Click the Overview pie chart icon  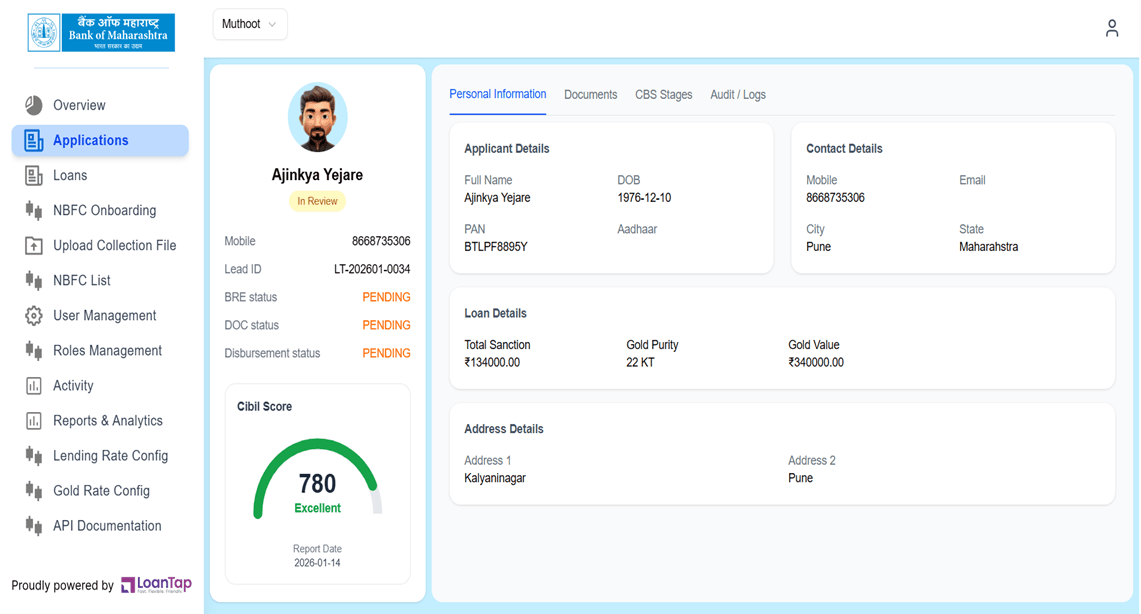pyautogui.click(x=34, y=105)
